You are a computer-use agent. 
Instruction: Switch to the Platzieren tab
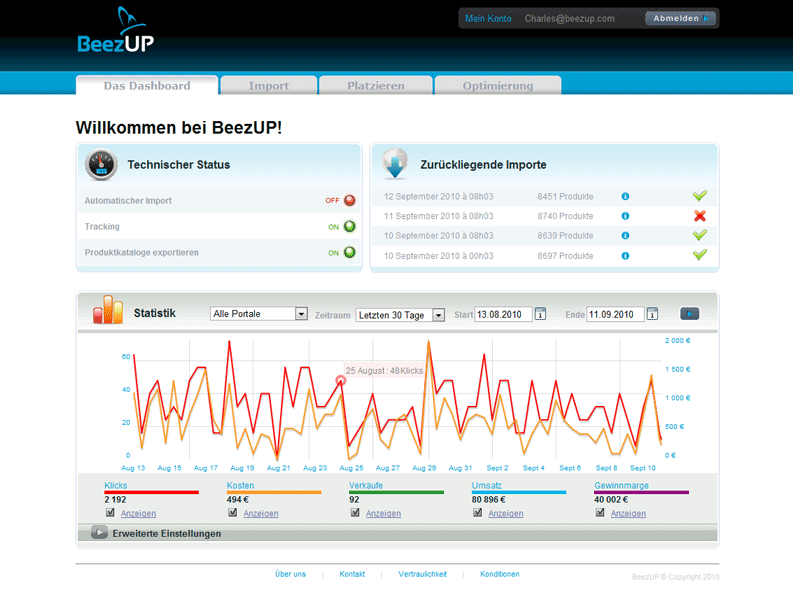(x=376, y=86)
